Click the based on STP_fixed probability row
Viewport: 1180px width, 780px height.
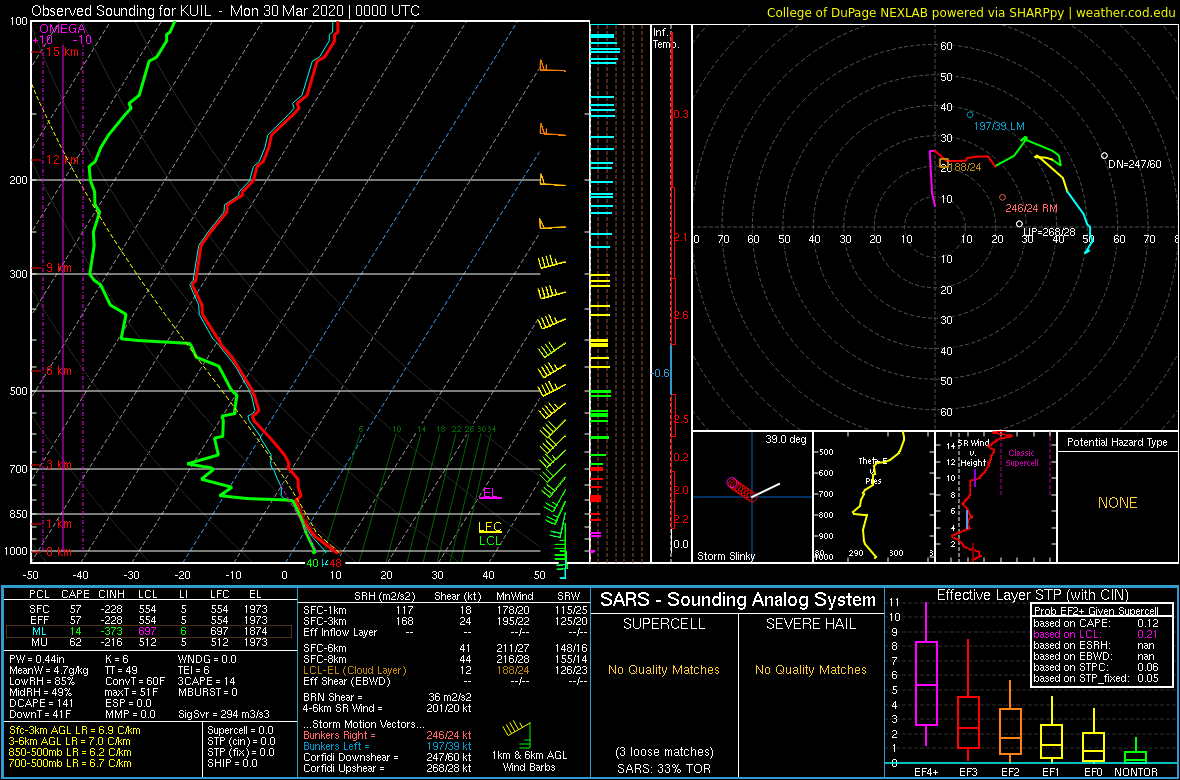tap(1098, 680)
